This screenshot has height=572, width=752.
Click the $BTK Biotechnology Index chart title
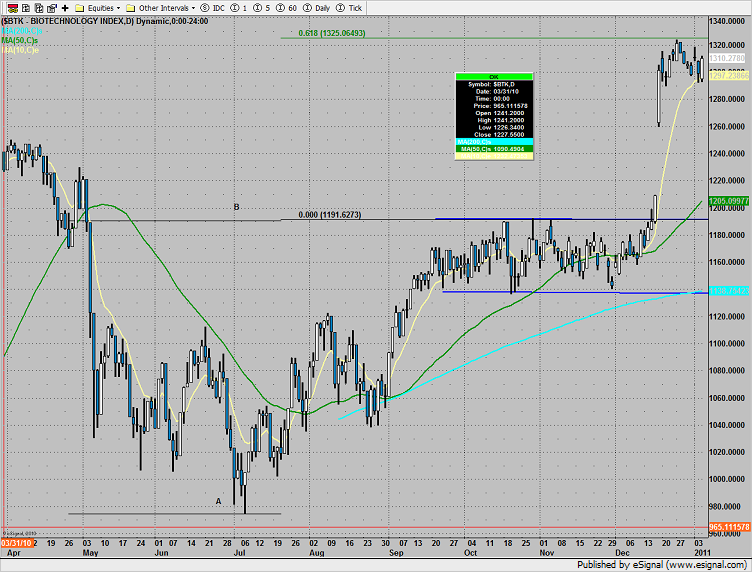[x=60, y=19]
